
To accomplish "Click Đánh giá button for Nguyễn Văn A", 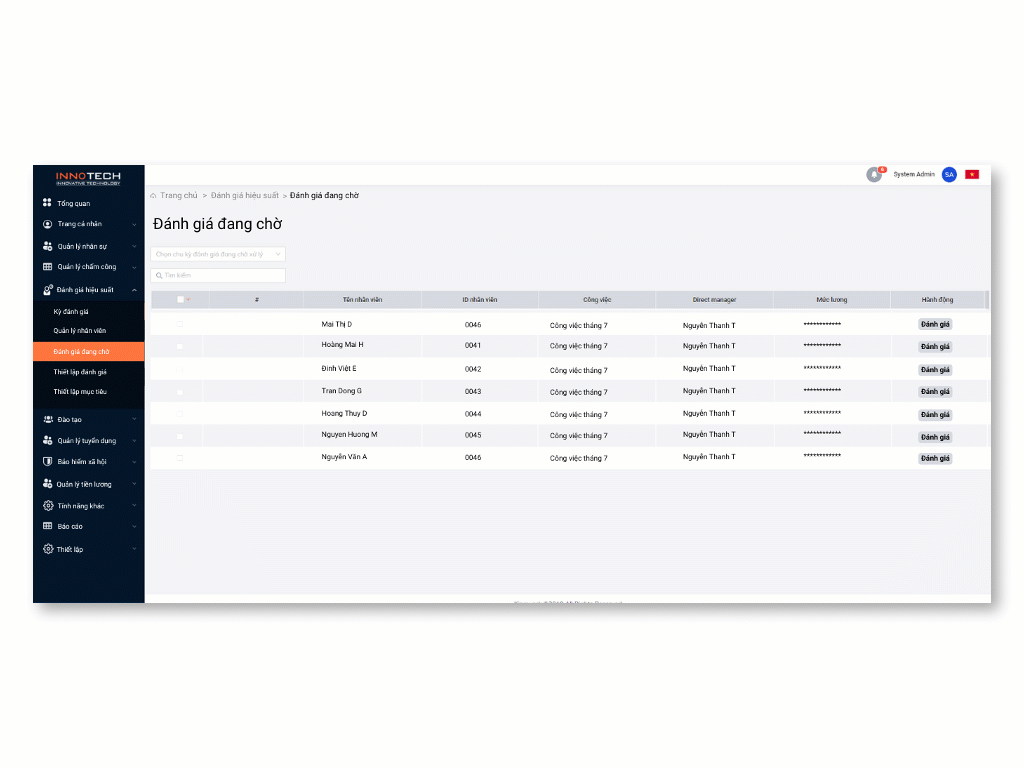I will pos(935,459).
